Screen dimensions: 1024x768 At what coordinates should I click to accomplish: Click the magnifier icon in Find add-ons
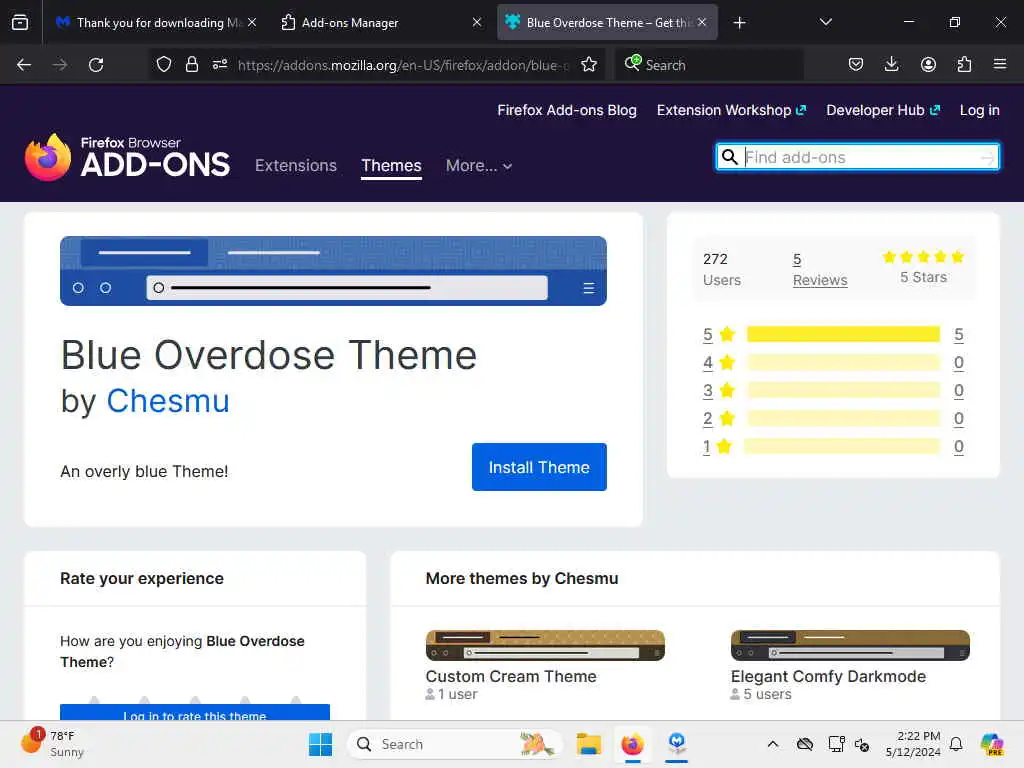pyautogui.click(x=729, y=157)
